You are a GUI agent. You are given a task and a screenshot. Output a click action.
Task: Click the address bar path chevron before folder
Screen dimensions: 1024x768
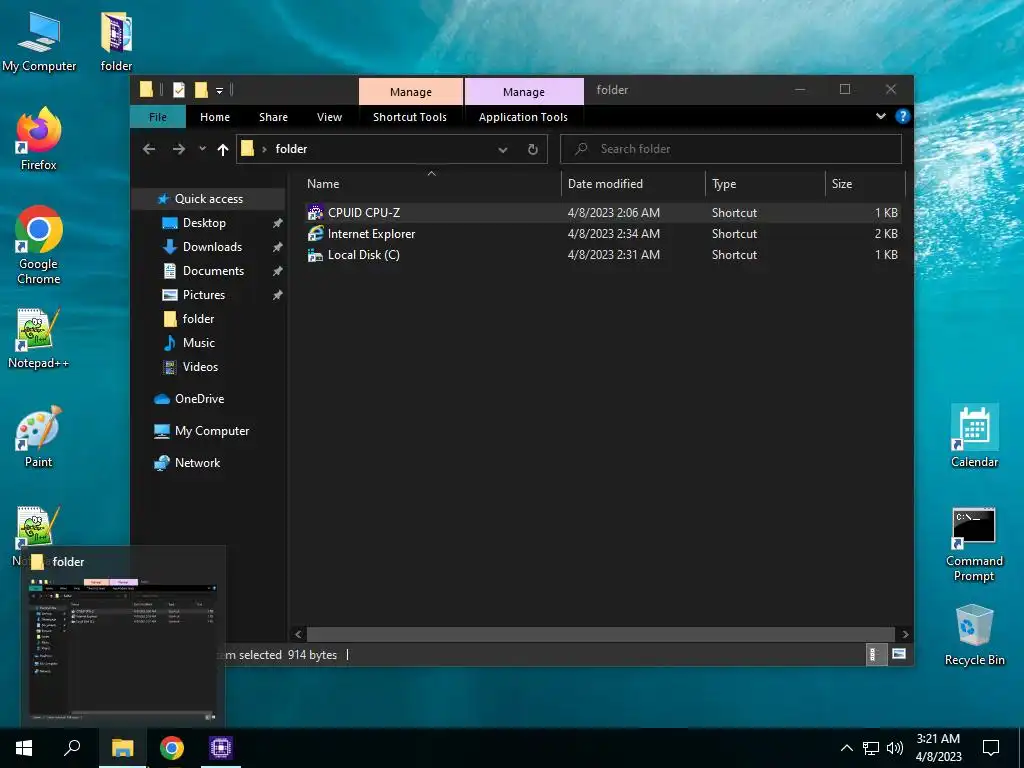coord(264,150)
